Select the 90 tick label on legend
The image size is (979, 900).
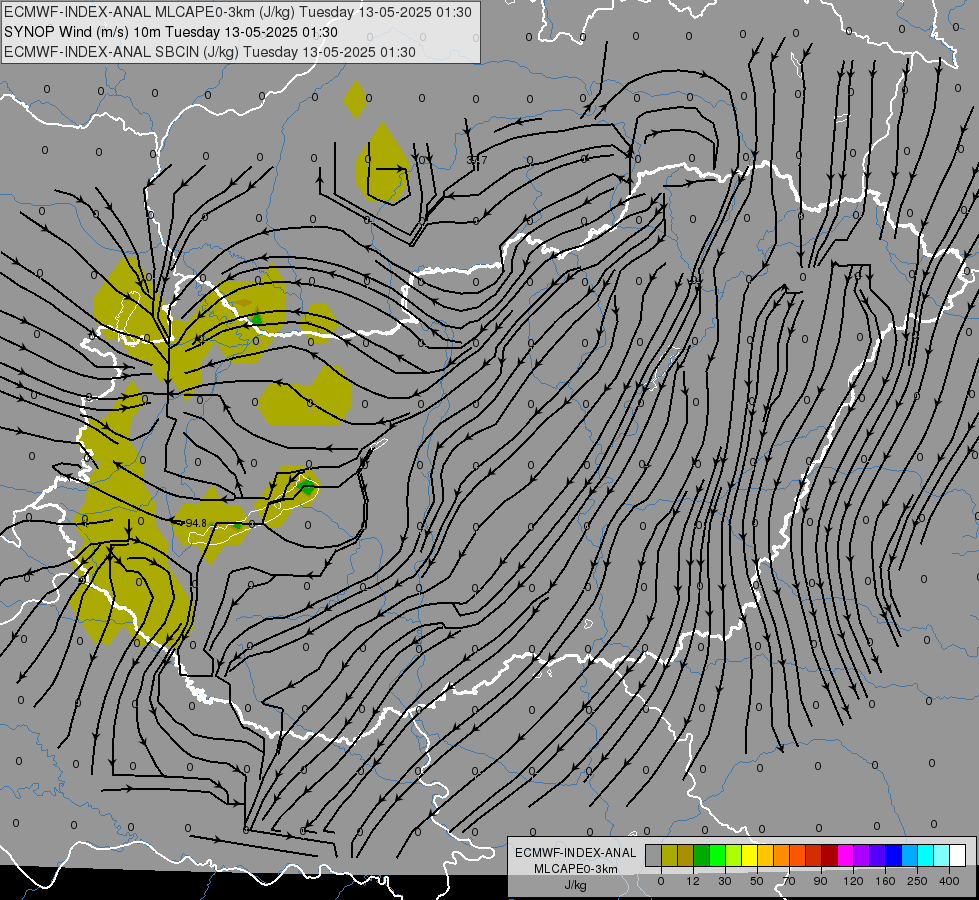tap(821, 881)
